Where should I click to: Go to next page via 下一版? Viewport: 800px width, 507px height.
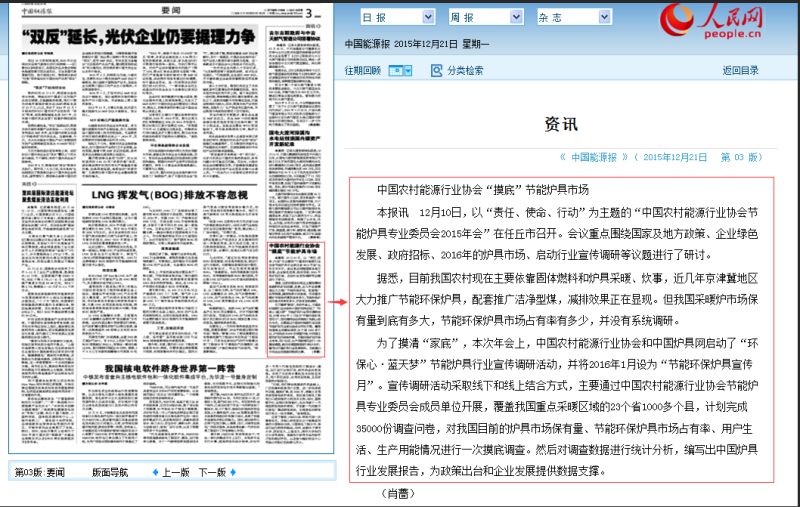click(211, 472)
